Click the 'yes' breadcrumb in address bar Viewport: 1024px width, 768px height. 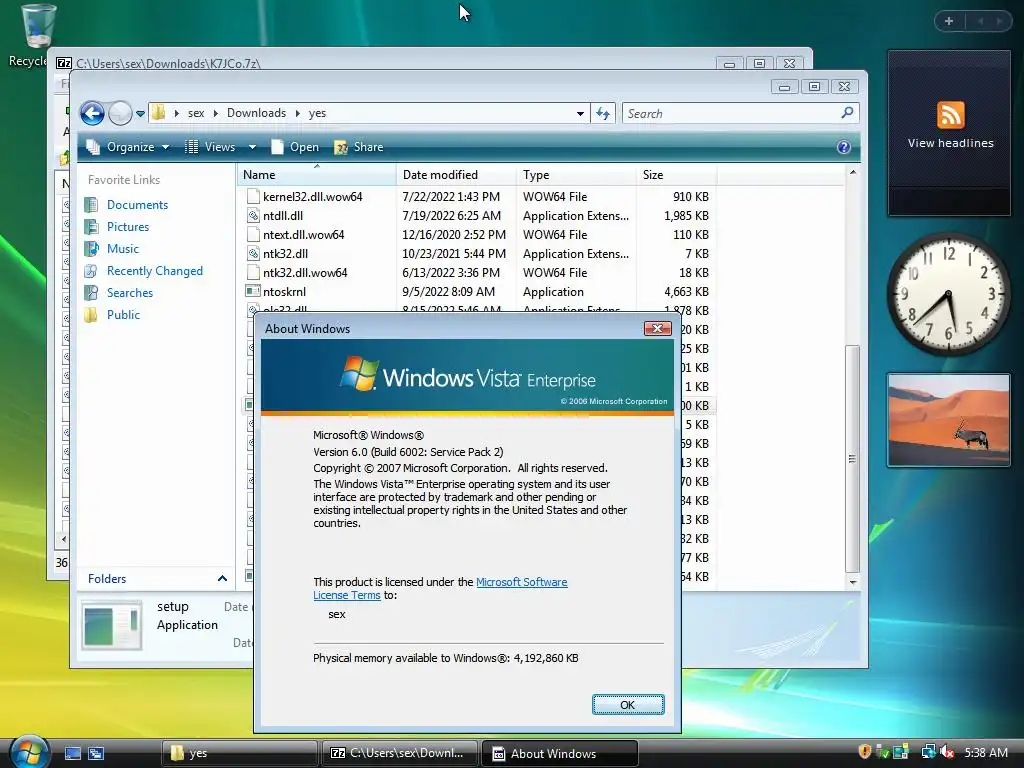[x=317, y=113]
